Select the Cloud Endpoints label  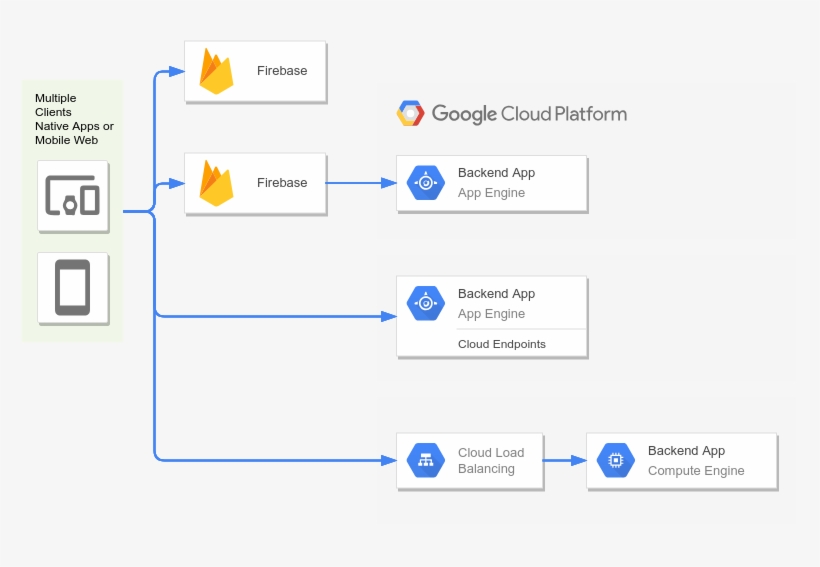(502, 344)
